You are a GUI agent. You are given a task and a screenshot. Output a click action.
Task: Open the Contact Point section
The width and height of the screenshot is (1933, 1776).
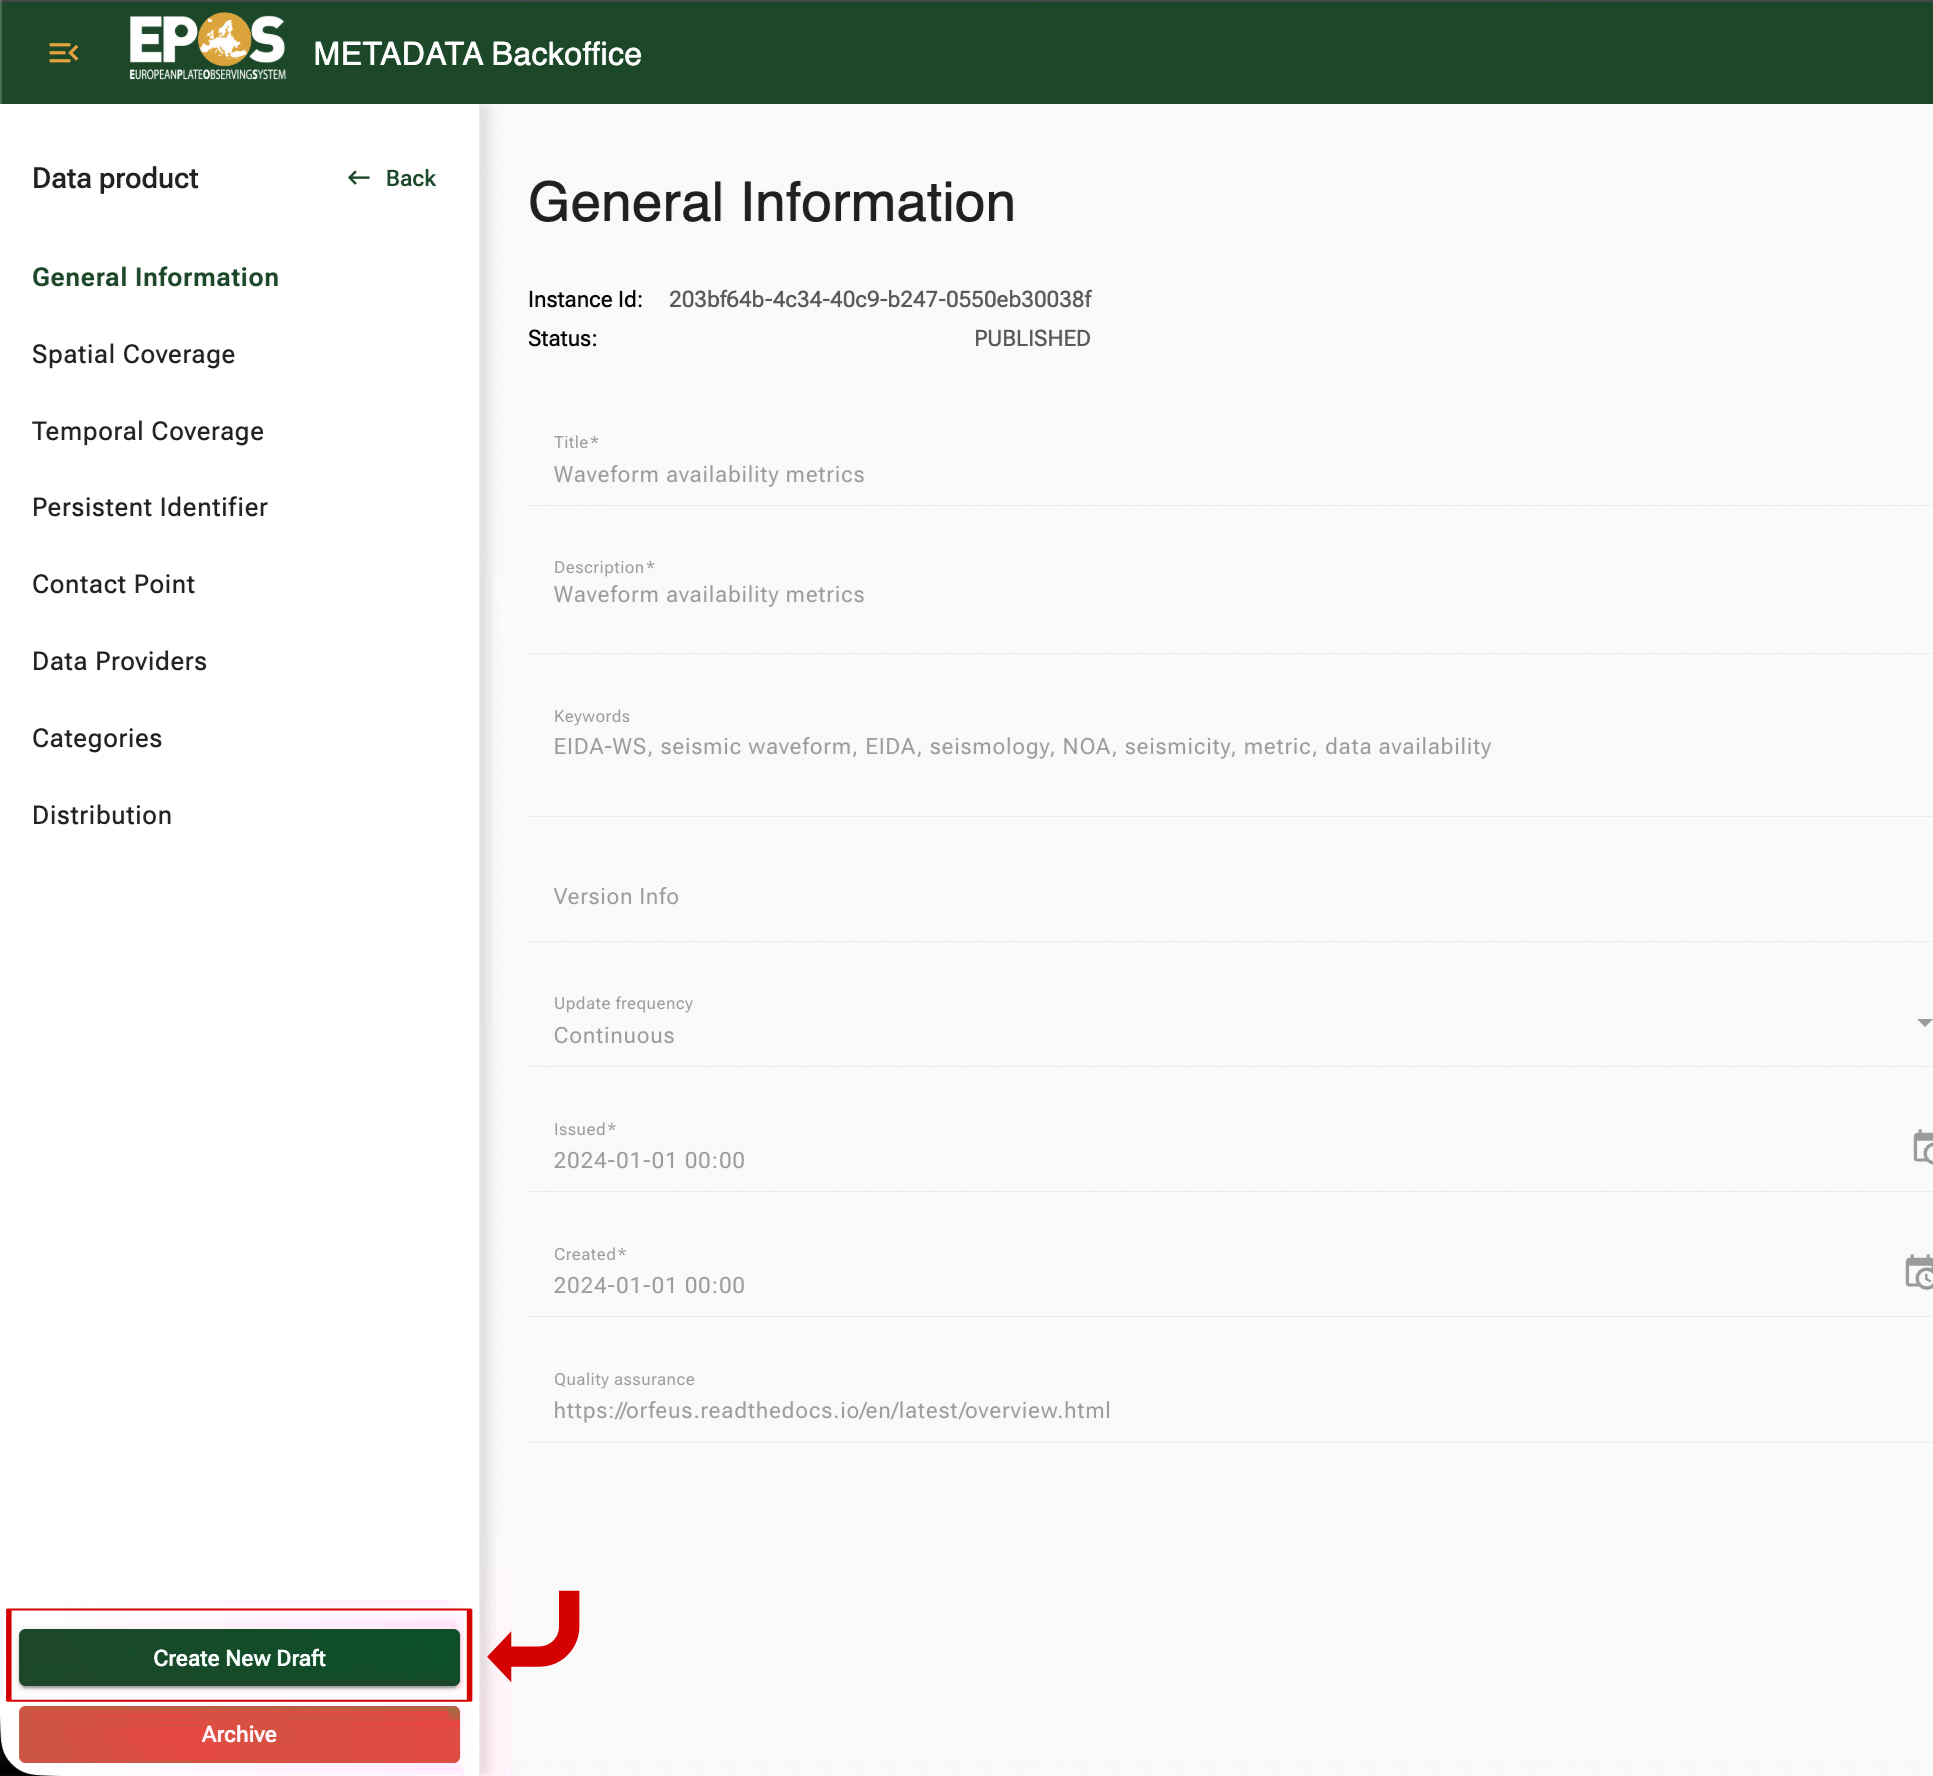(x=113, y=584)
